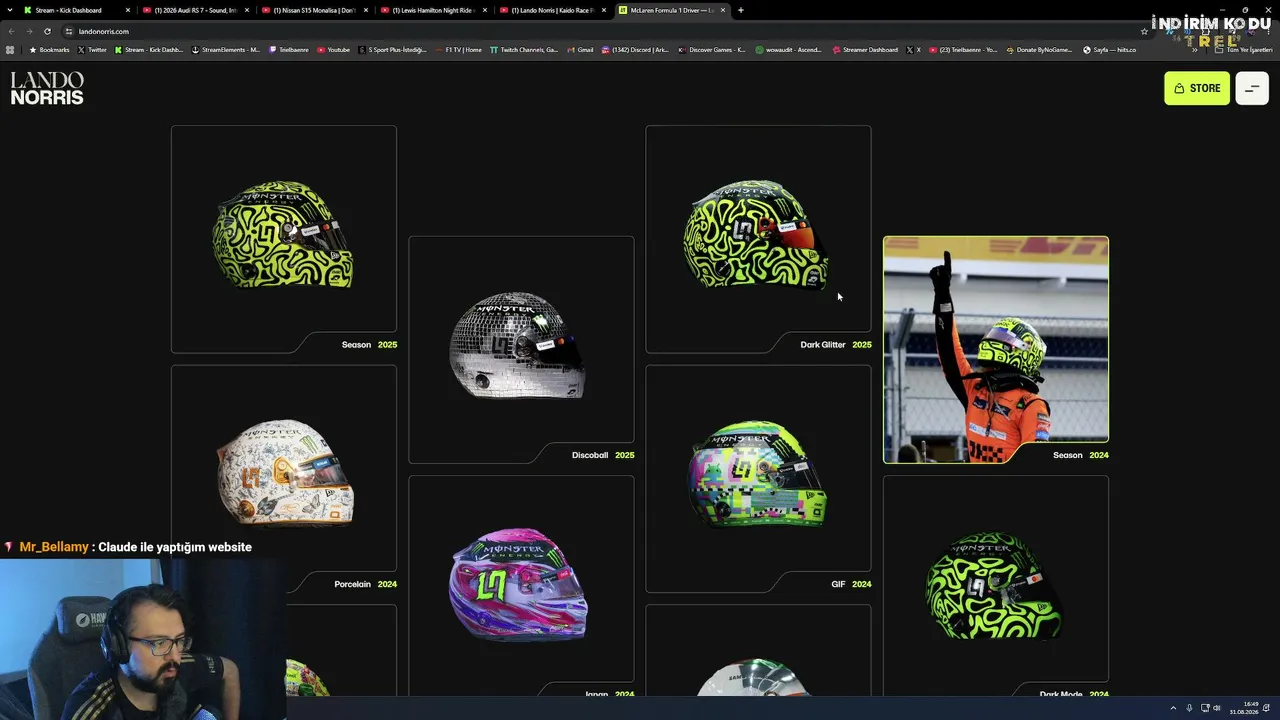Select the GIF 2024 helmet card

758,478
